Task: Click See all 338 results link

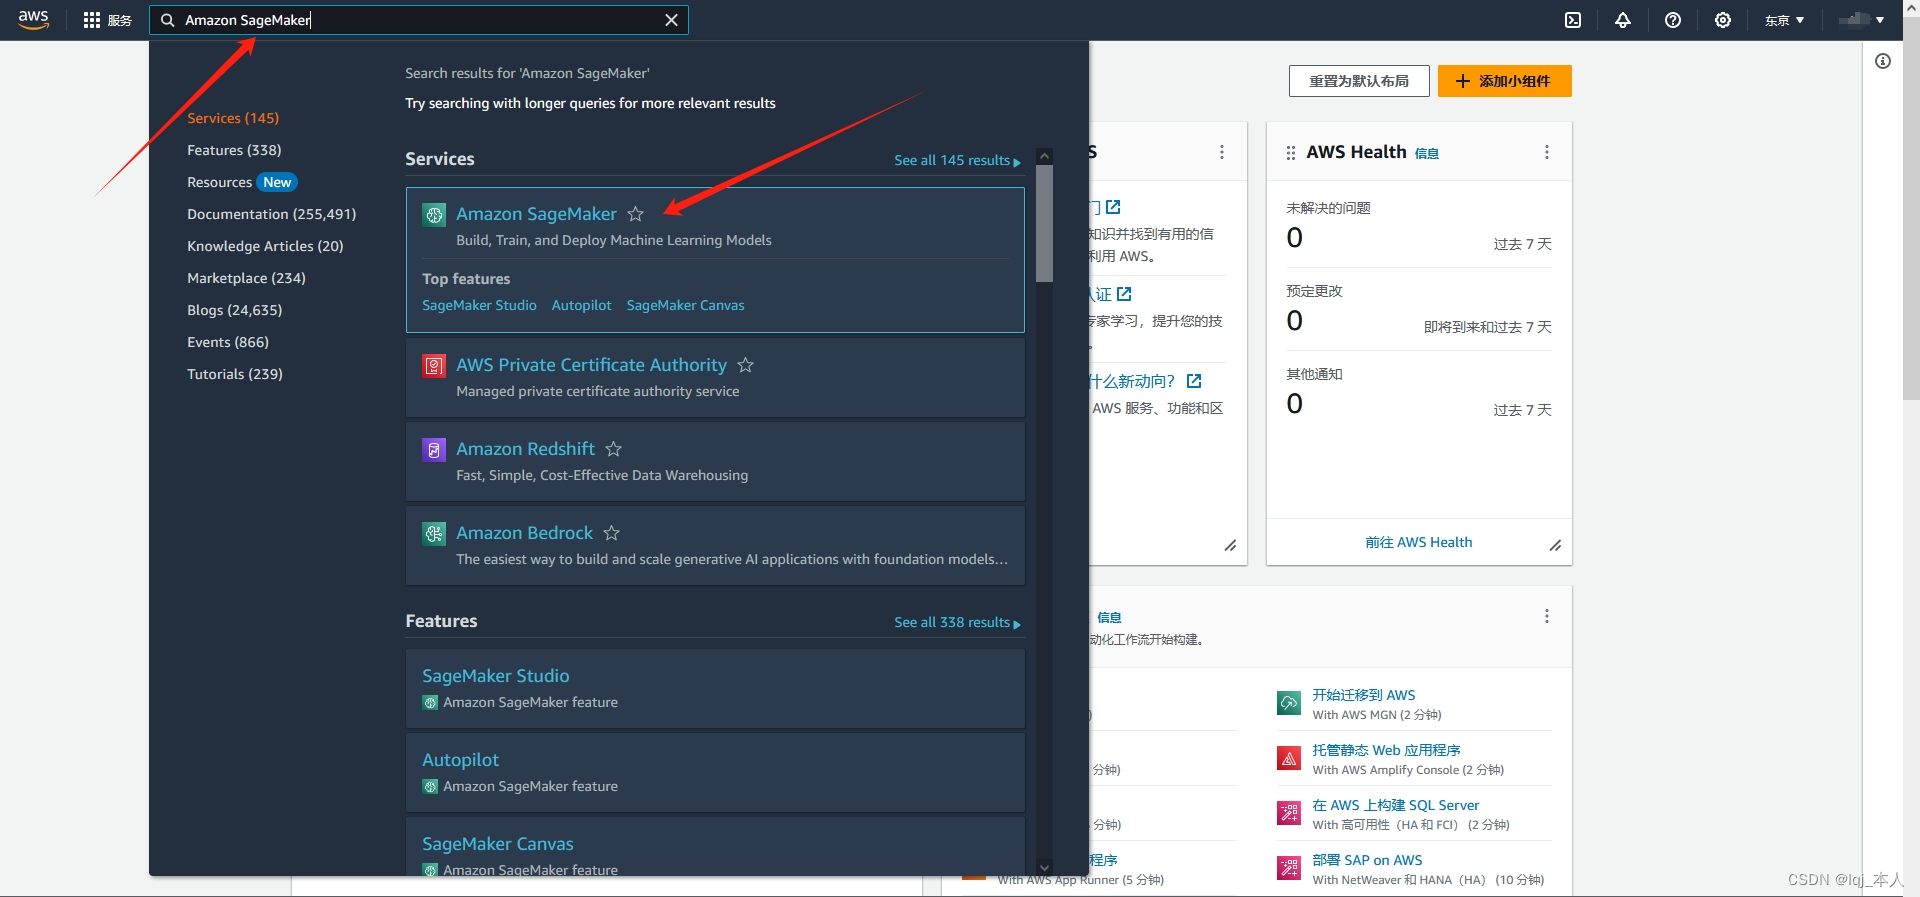Action: (x=957, y=622)
